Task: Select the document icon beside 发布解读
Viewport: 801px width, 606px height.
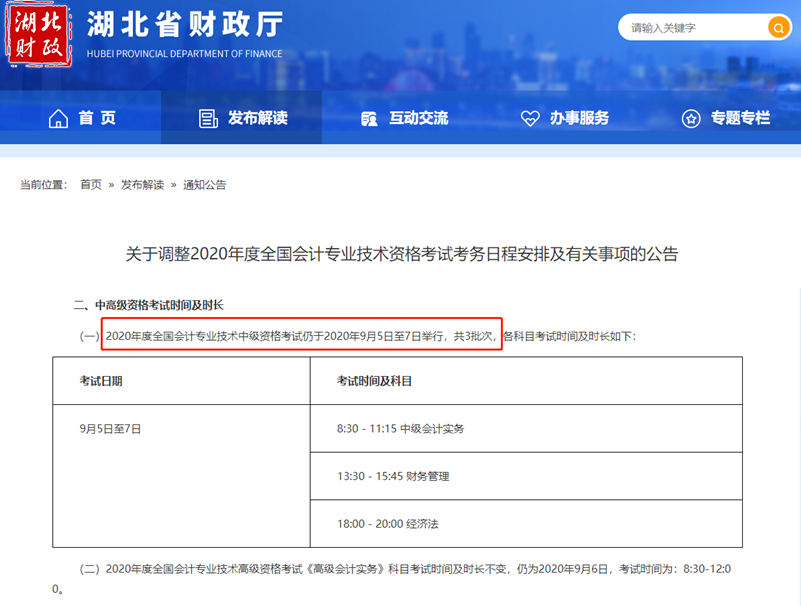Action: pyautogui.click(x=208, y=118)
